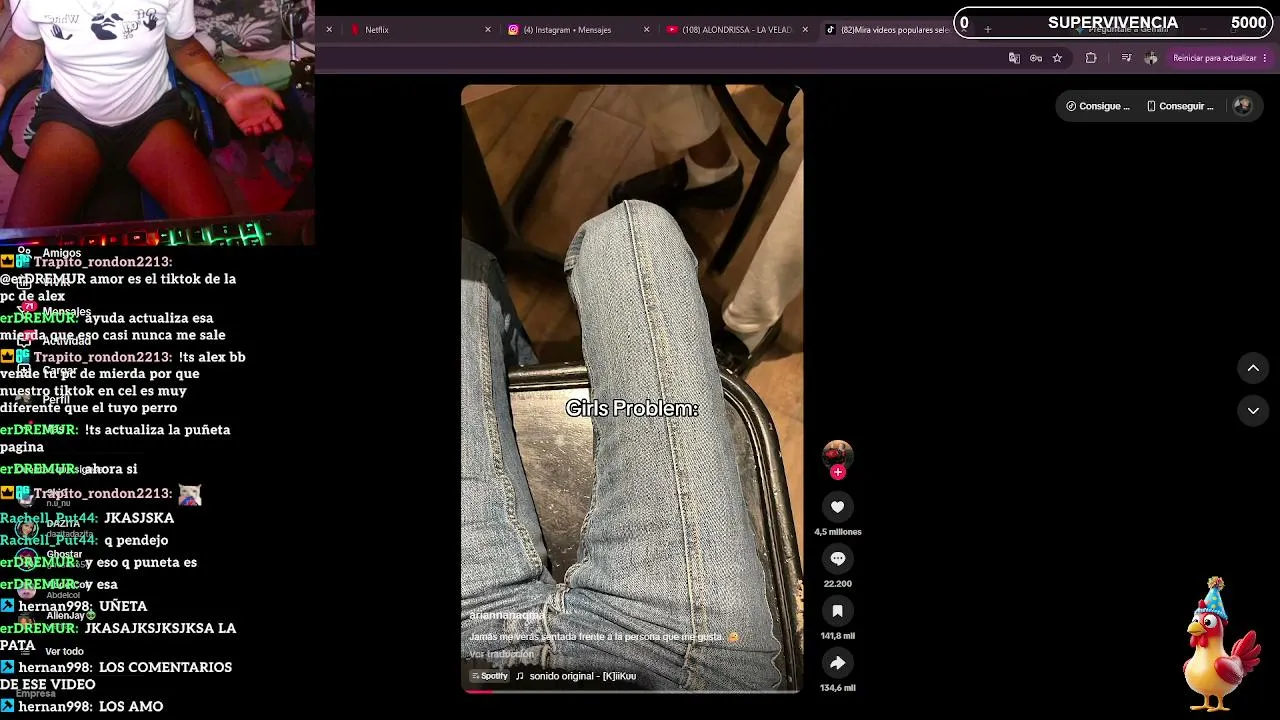This screenshot has height=720, width=1280.
Task: Go to the previous video with up arrow
Action: pos(1253,368)
